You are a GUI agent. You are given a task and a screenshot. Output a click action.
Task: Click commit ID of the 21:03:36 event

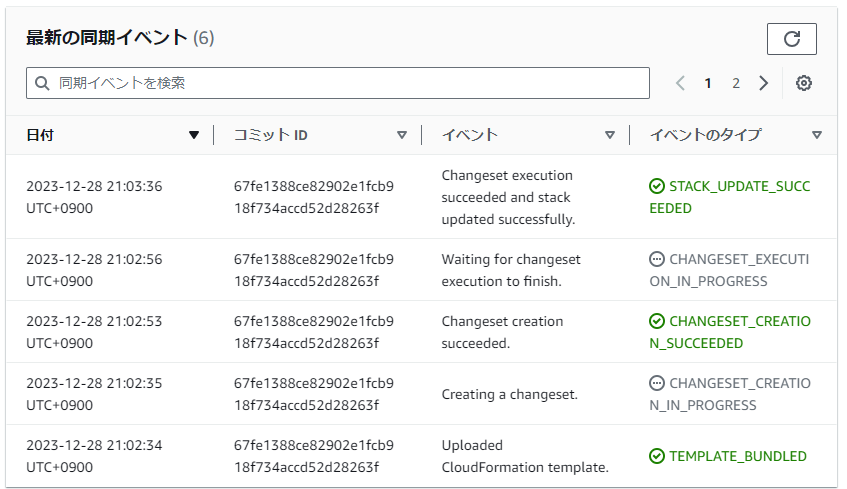(313, 197)
